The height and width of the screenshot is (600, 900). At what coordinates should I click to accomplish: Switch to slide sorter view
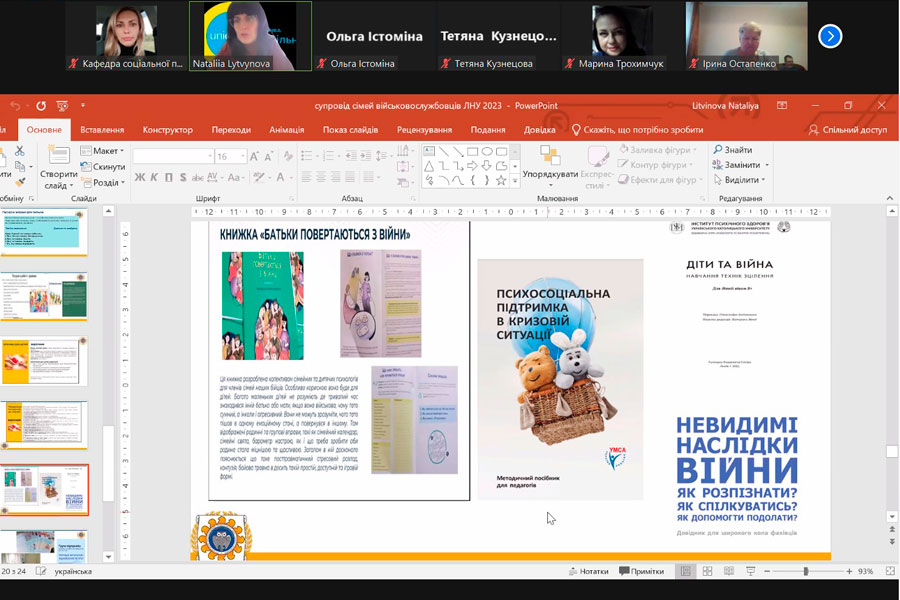point(707,571)
